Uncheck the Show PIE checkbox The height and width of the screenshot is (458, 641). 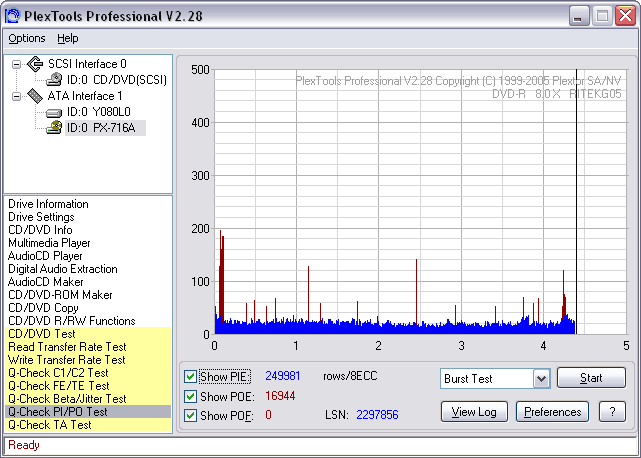click(190, 376)
